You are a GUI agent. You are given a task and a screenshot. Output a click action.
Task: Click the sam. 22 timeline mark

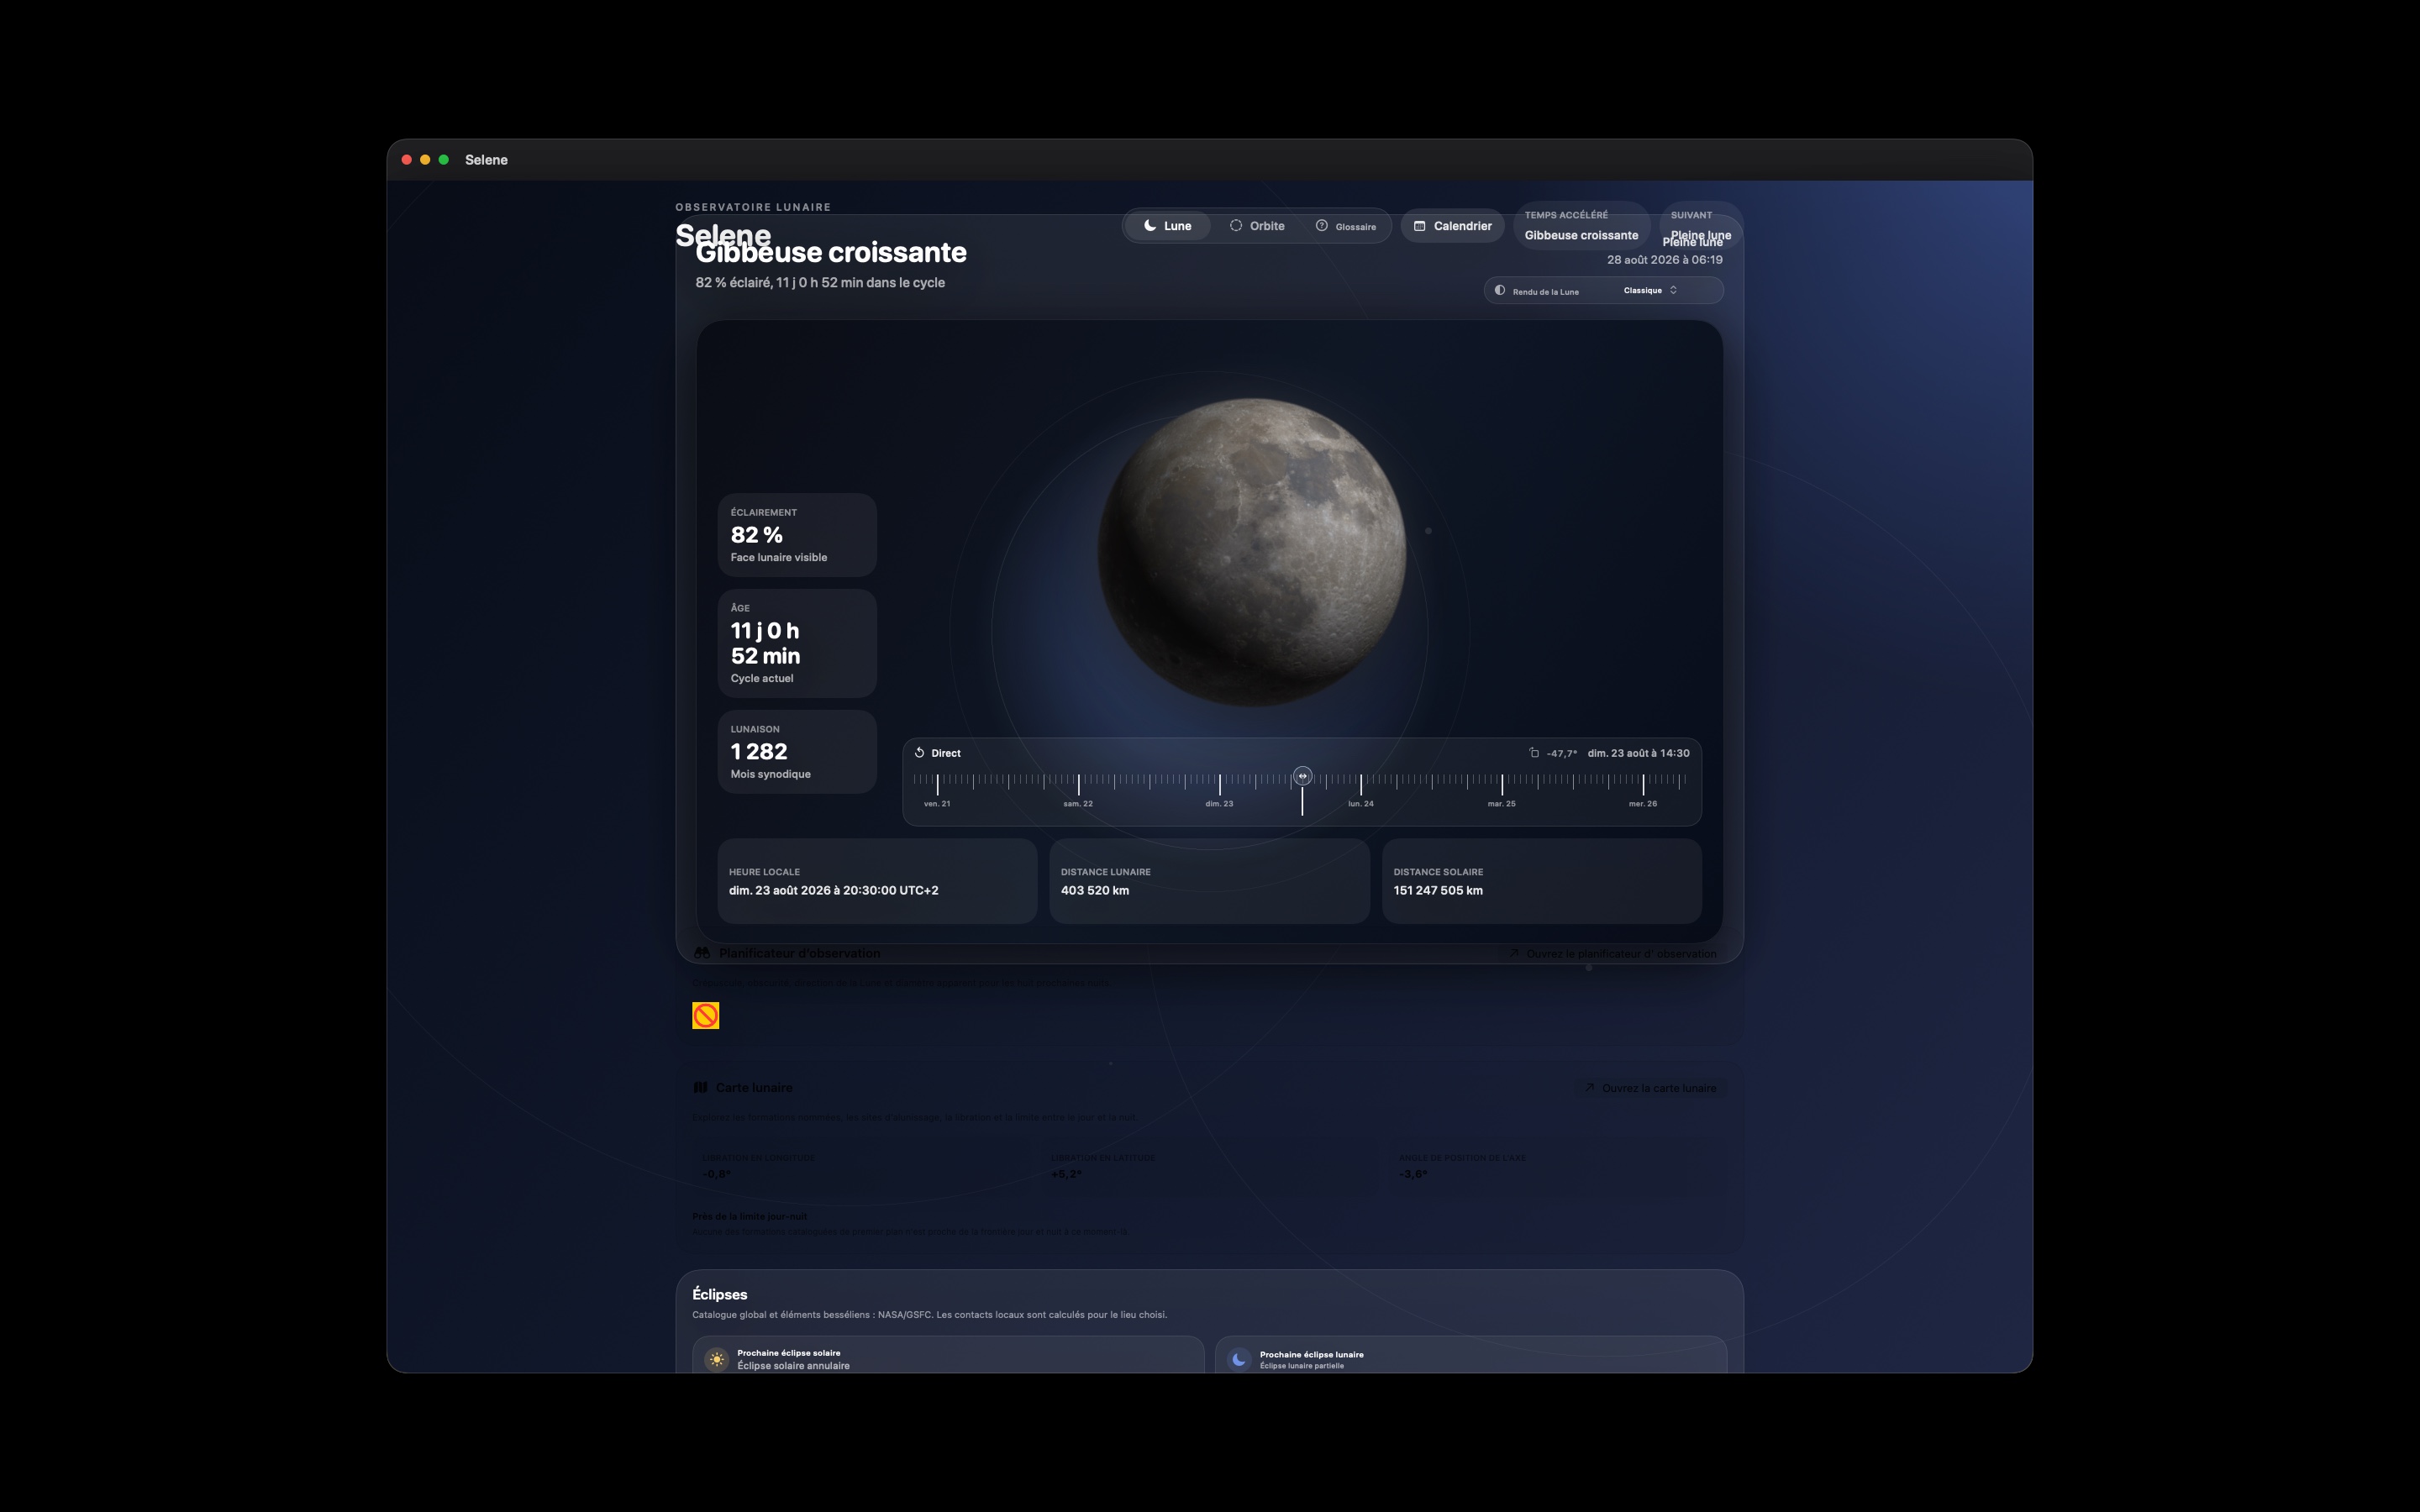click(1078, 803)
